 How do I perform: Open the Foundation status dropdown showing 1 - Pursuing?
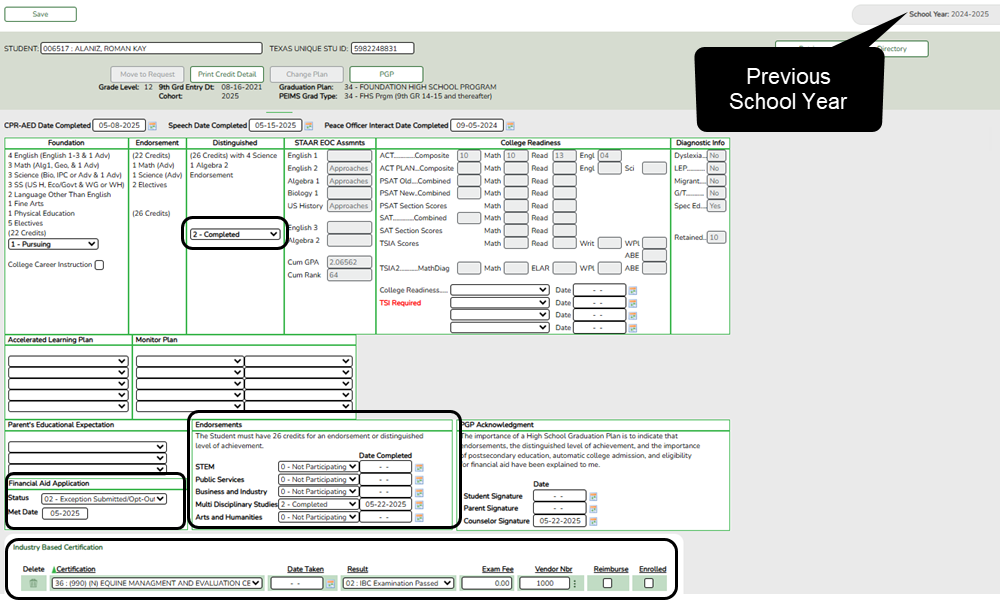52,244
